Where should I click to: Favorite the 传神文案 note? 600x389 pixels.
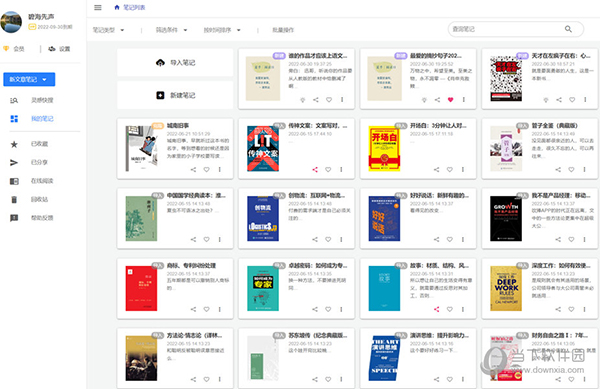click(328, 169)
